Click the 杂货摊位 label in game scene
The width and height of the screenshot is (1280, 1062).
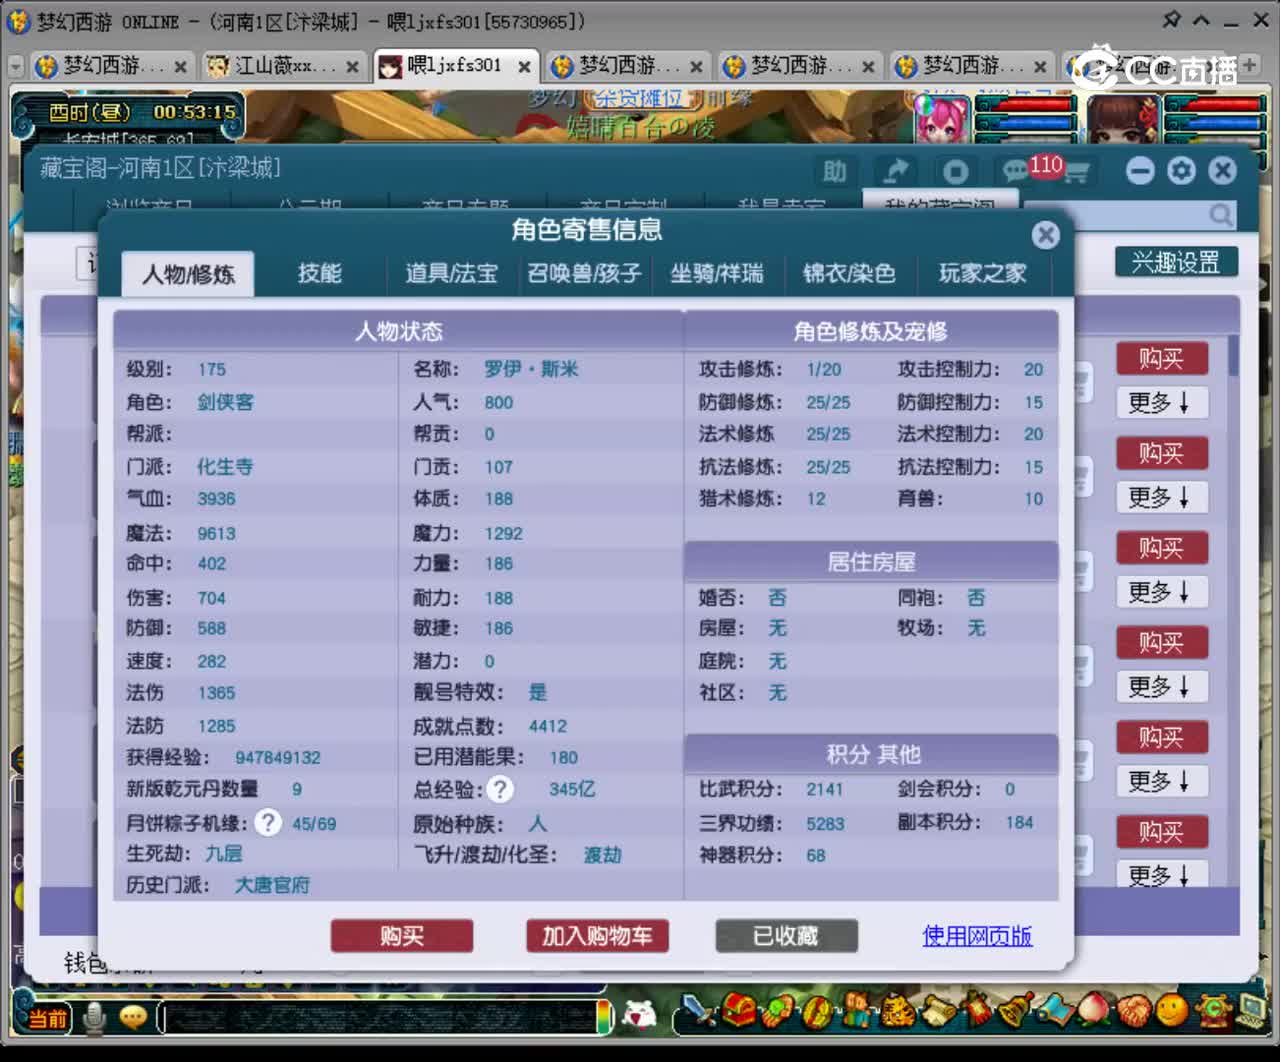point(640,98)
